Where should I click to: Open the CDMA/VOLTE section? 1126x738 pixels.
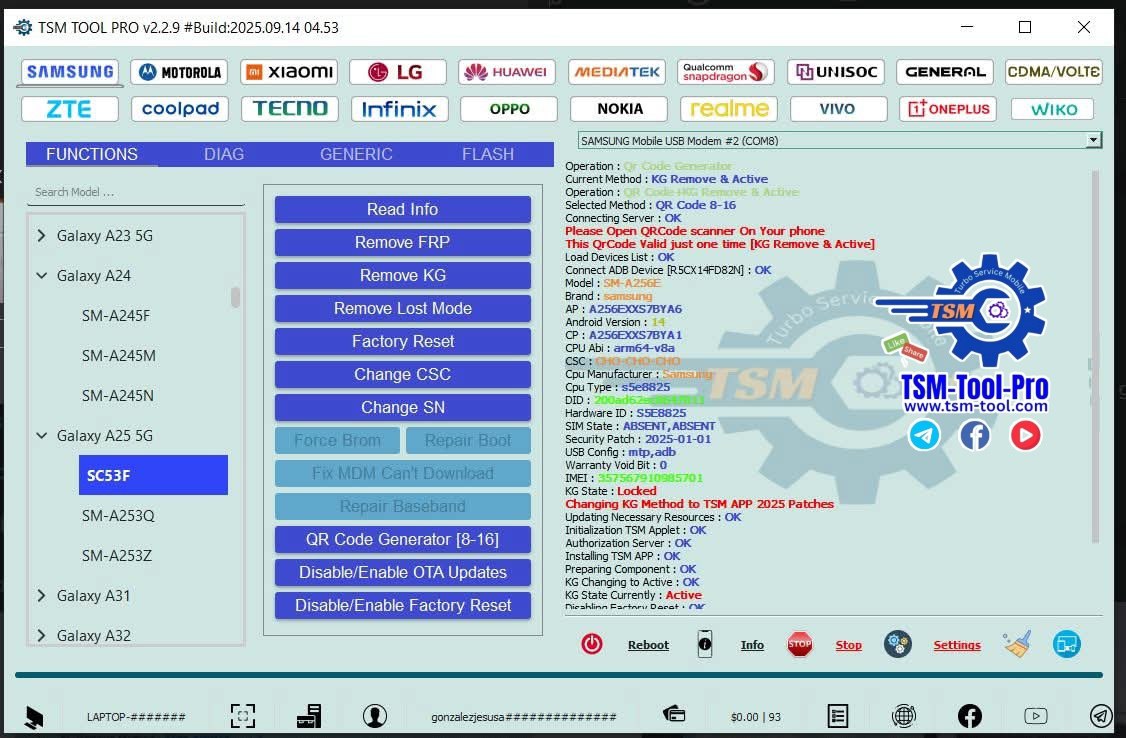(x=1053, y=72)
